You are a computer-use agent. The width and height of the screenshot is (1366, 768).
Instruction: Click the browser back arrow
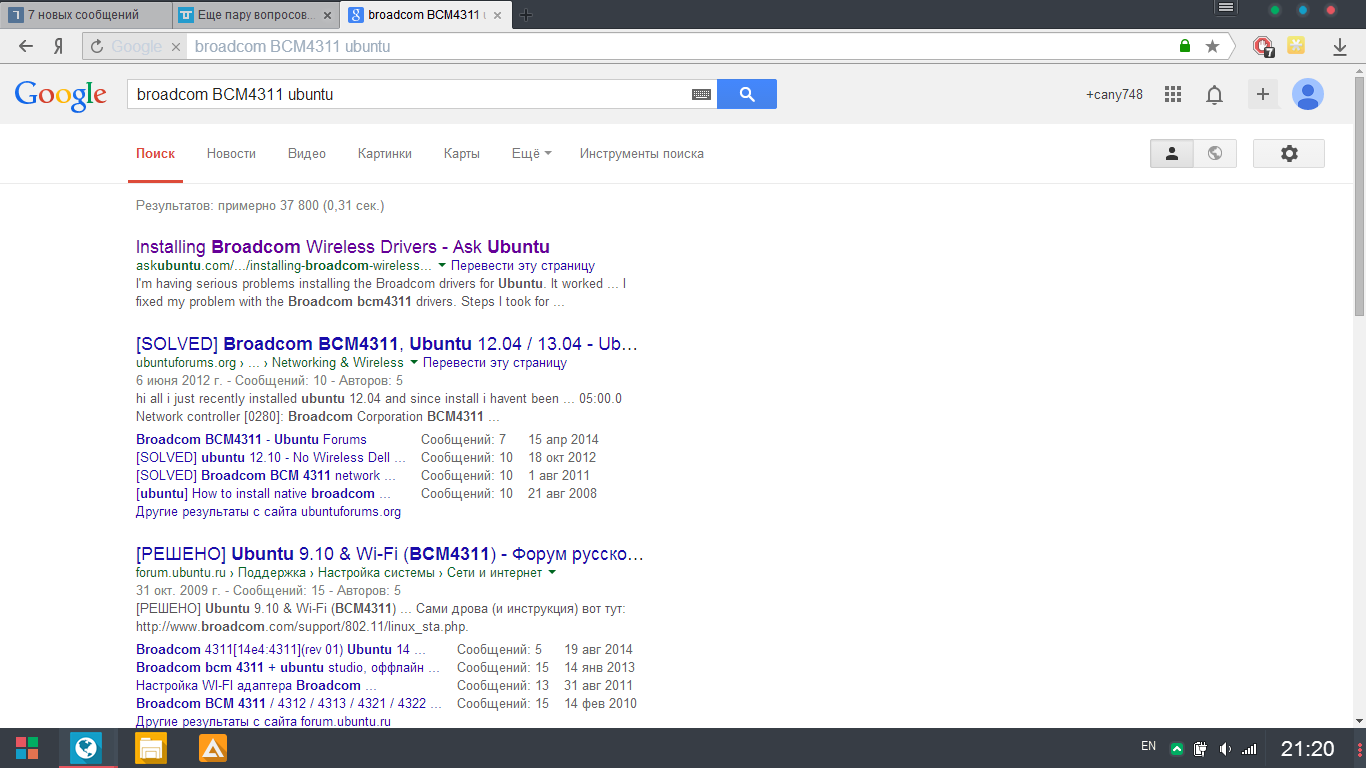(x=26, y=46)
